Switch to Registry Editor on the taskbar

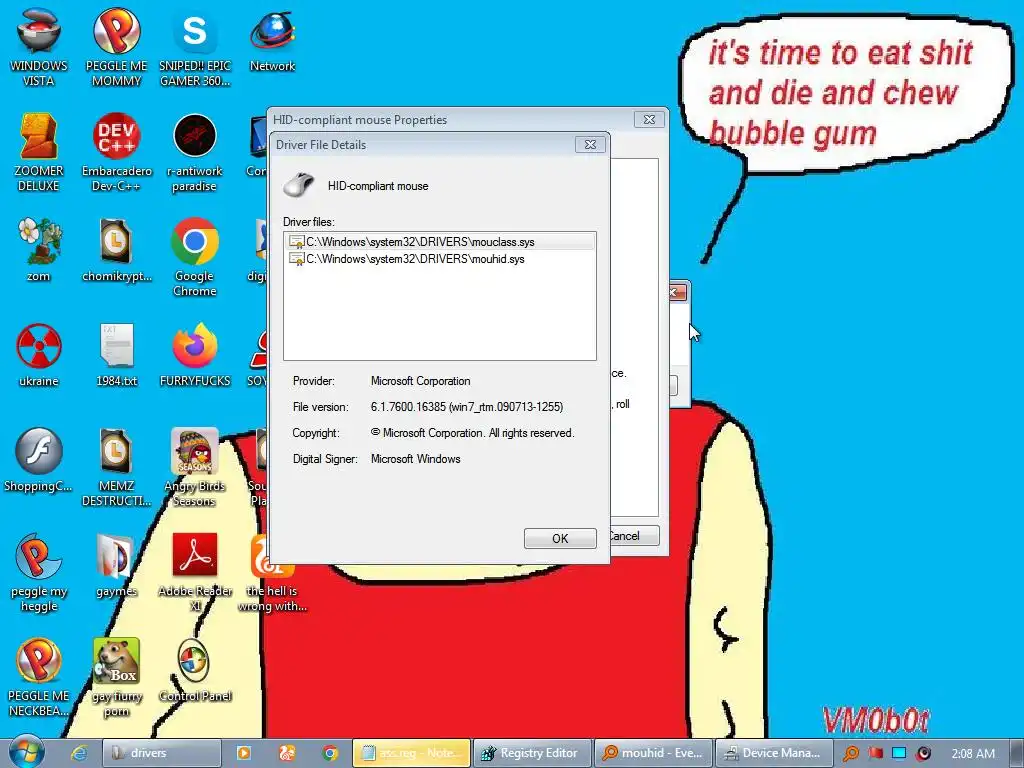click(532, 753)
